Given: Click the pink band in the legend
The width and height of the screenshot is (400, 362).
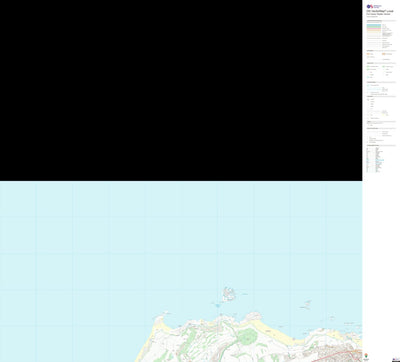Looking at the screenshot, I should pos(374,29).
